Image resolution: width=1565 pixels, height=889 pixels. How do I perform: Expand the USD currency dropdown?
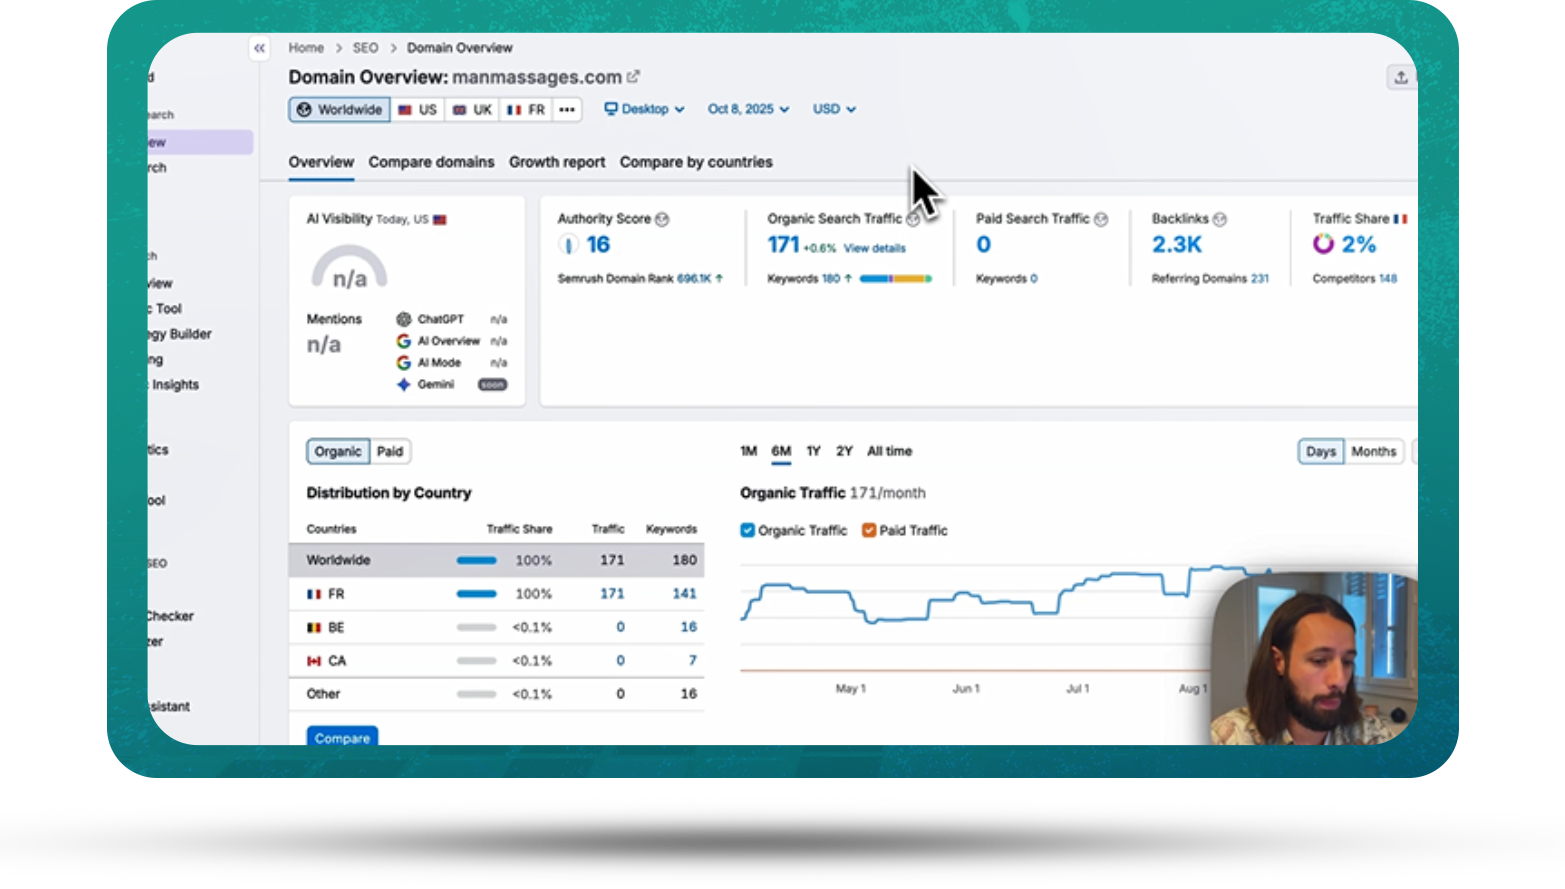[x=834, y=109]
